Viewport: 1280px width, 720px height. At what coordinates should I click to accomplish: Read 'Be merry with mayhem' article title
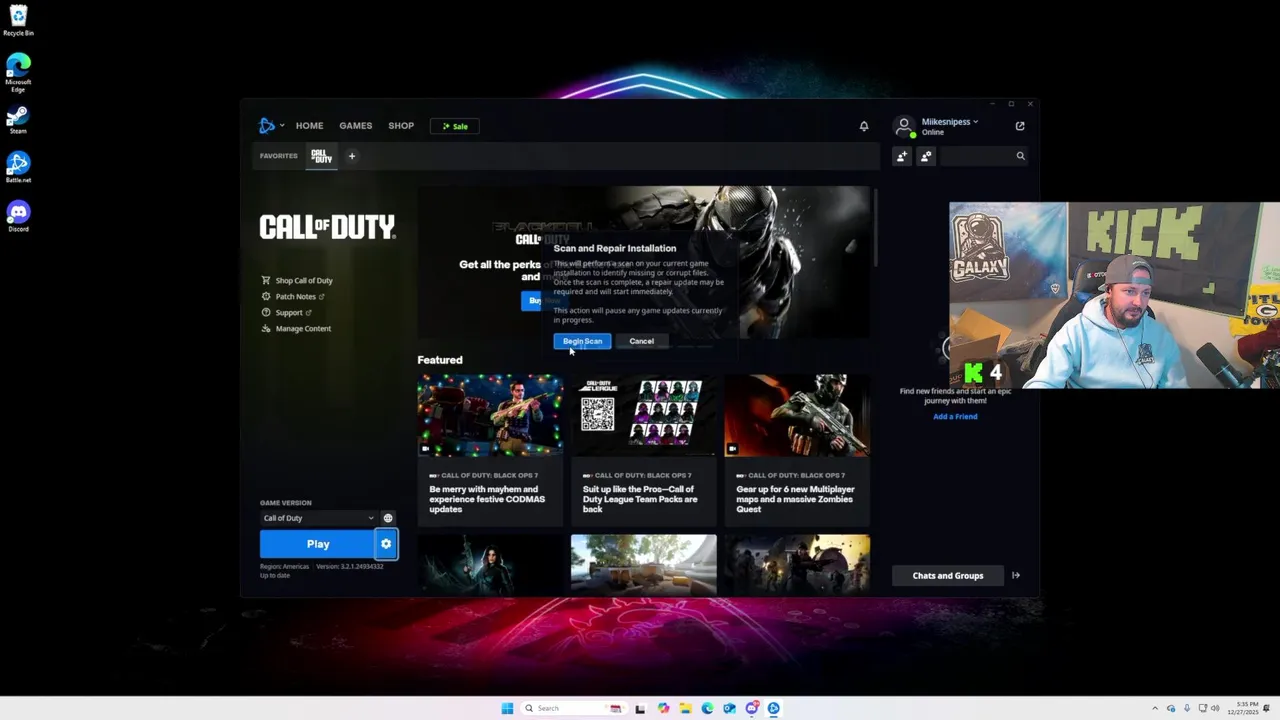(x=487, y=499)
